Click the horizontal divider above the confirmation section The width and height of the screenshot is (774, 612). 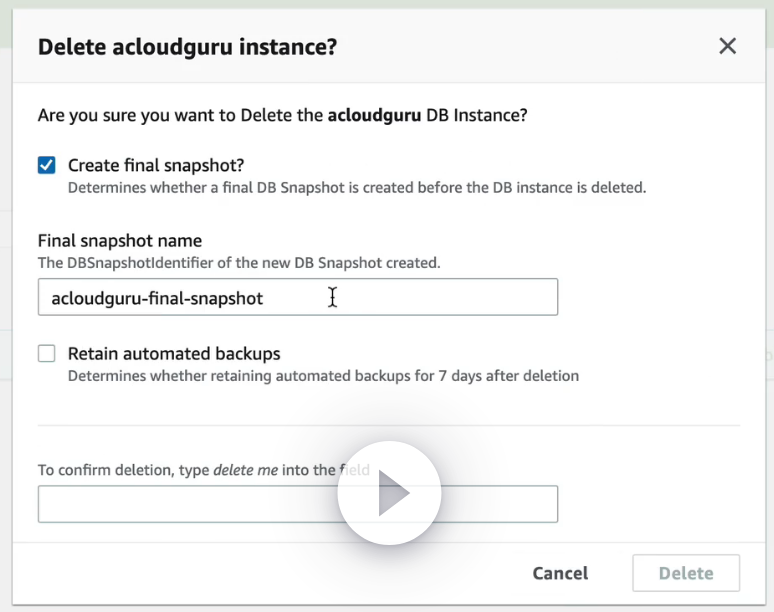point(388,425)
